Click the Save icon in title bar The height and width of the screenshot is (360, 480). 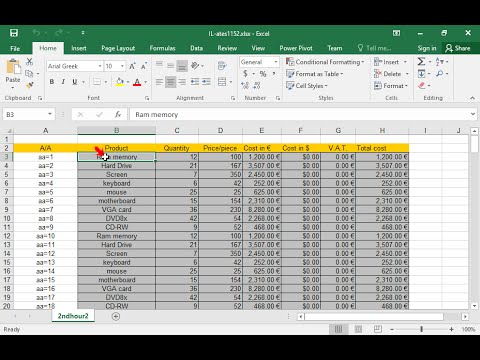tap(14, 33)
